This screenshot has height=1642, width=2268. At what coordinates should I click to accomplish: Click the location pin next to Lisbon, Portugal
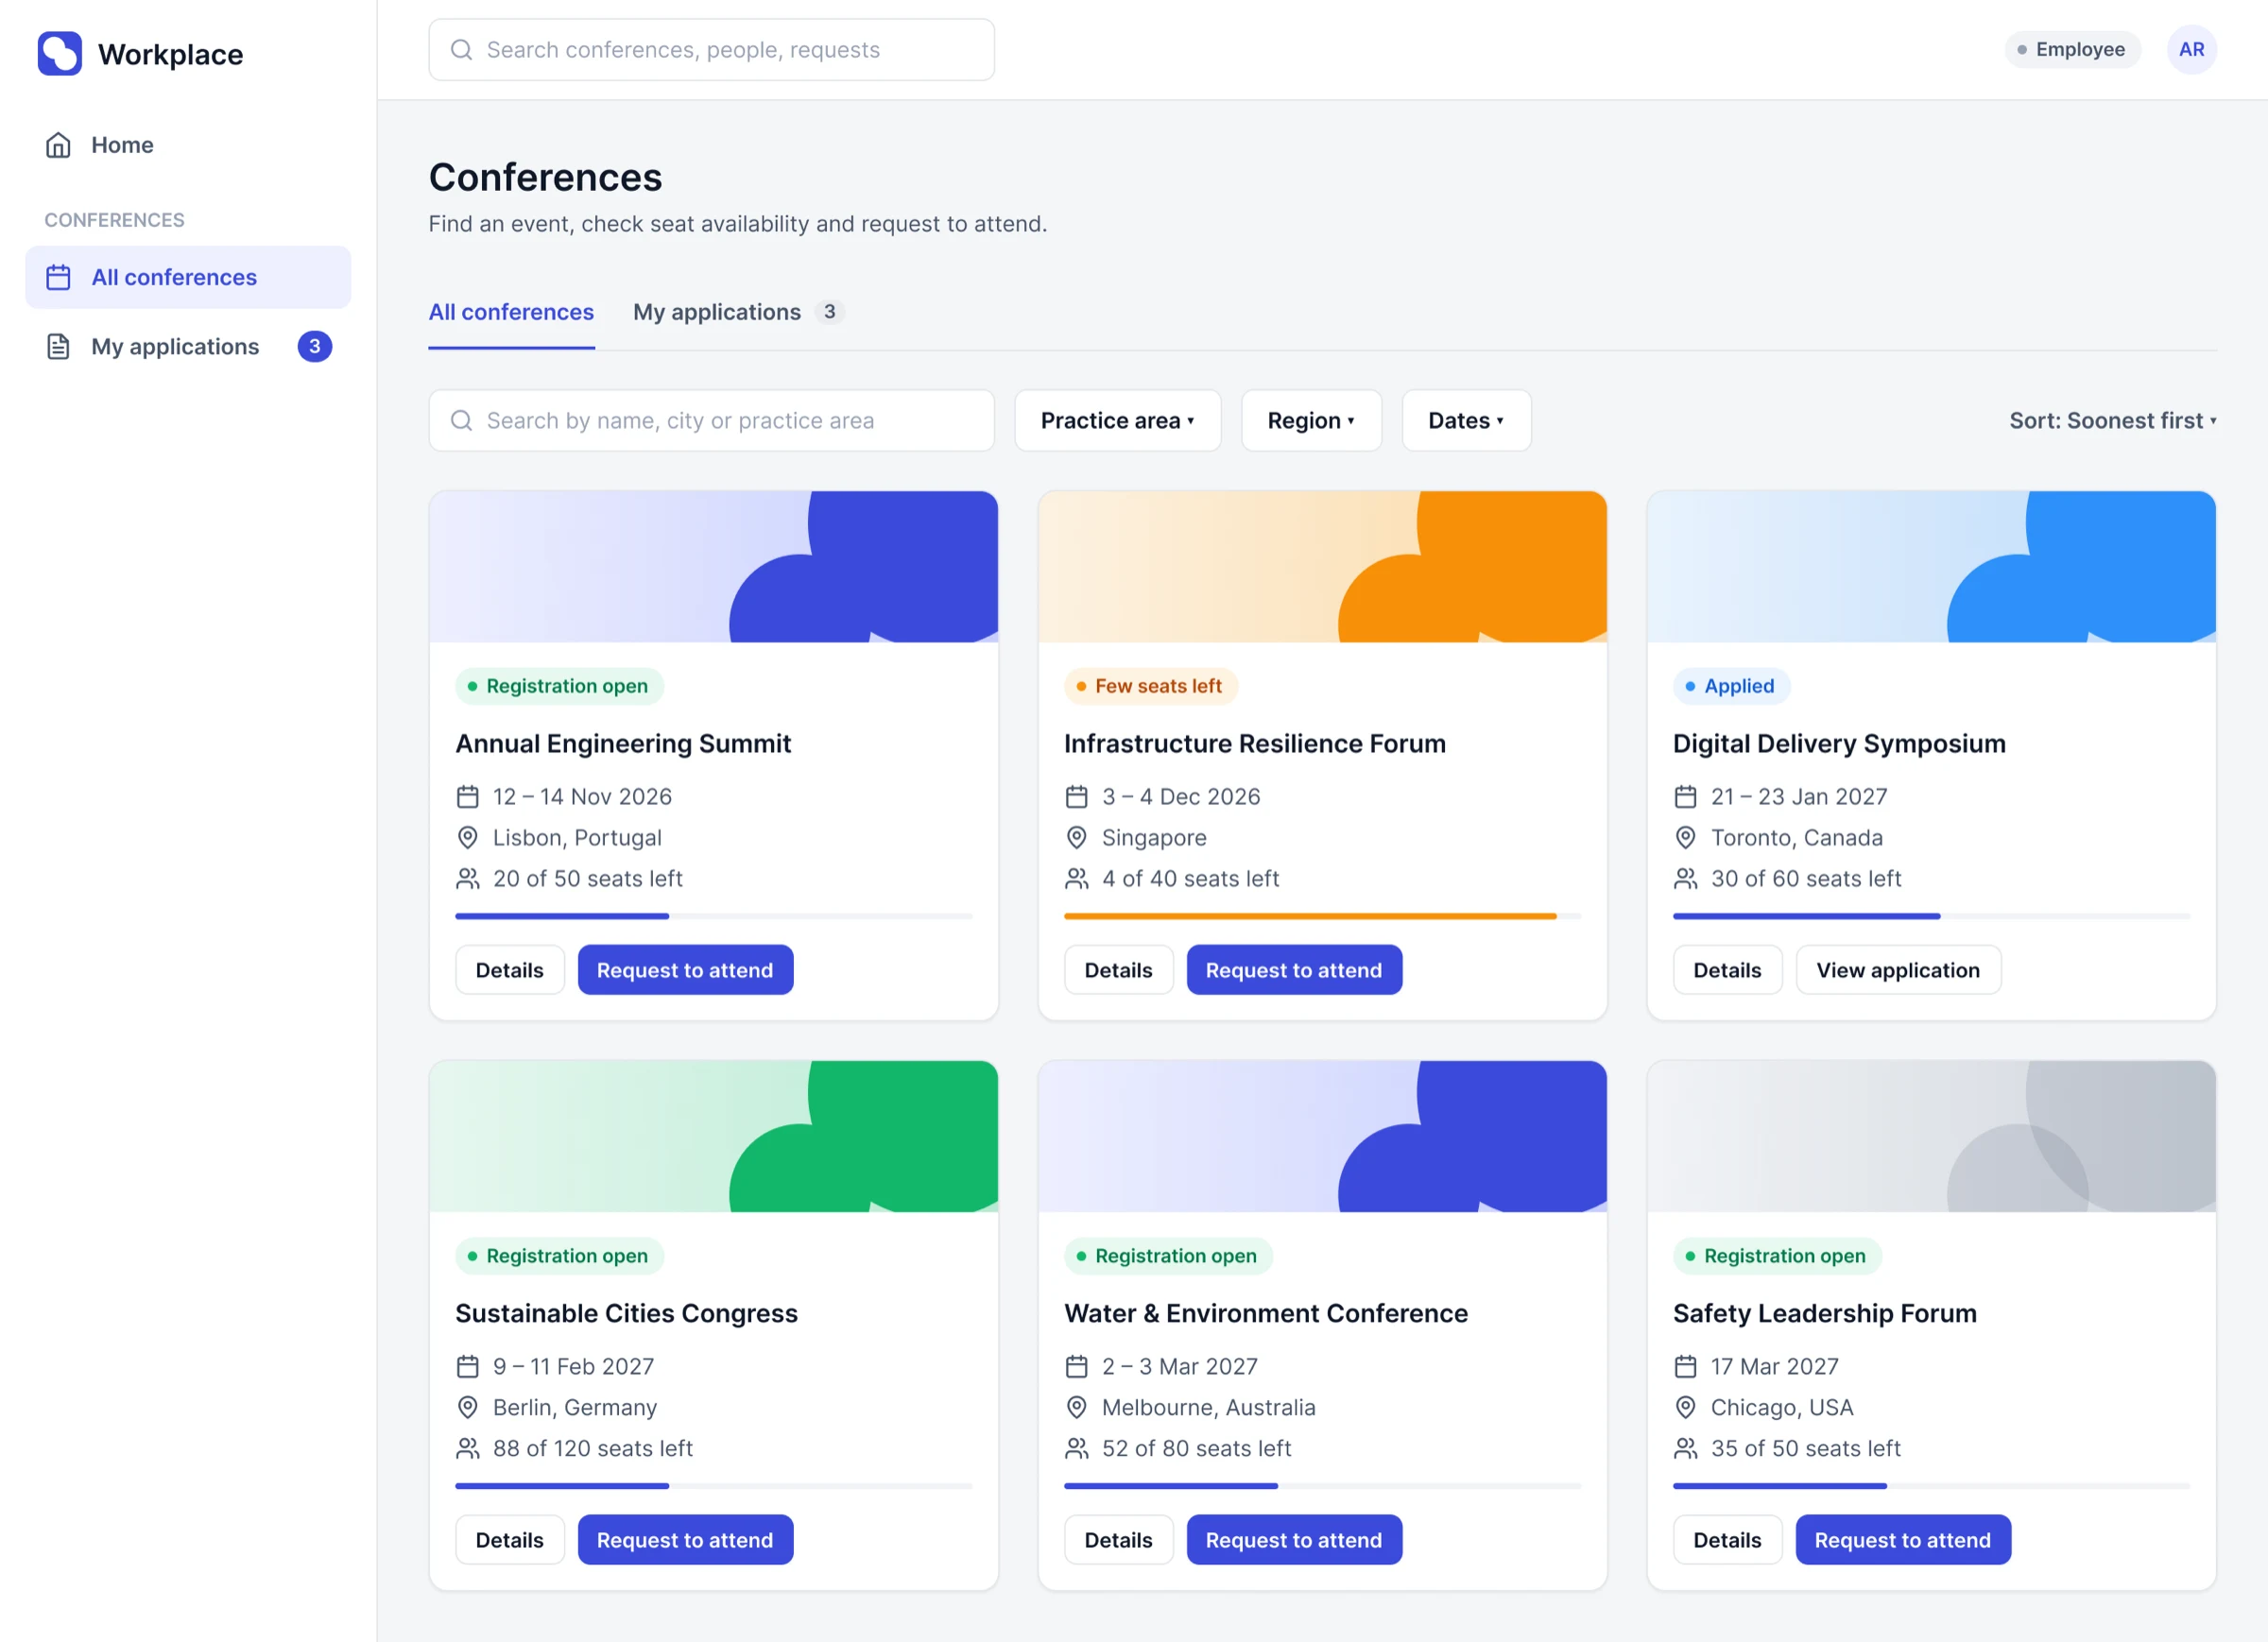tap(467, 837)
